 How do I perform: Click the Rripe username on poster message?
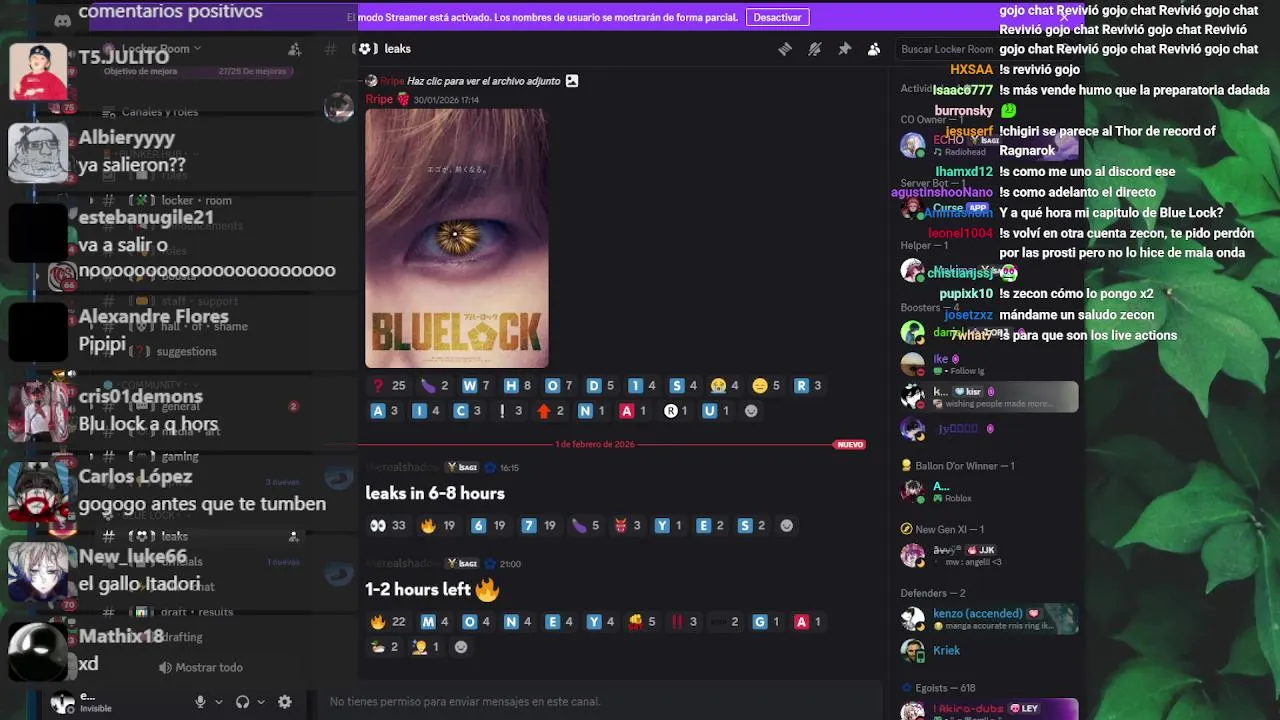point(379,100)
